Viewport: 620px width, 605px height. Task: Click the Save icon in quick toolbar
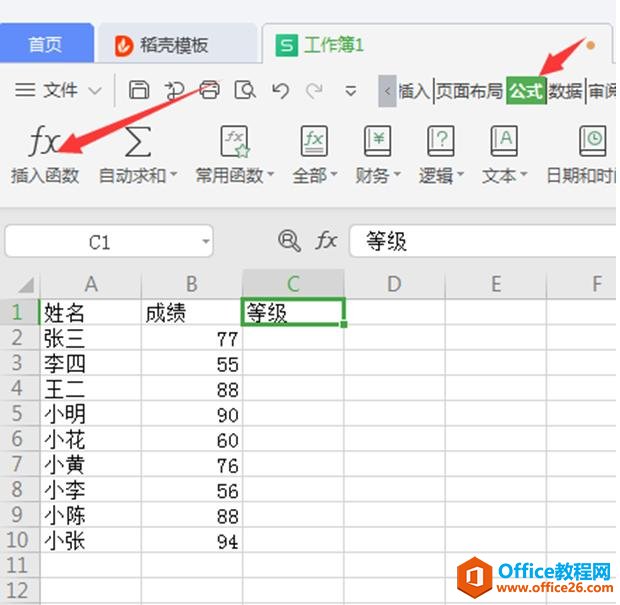click(x=139, y=90)
